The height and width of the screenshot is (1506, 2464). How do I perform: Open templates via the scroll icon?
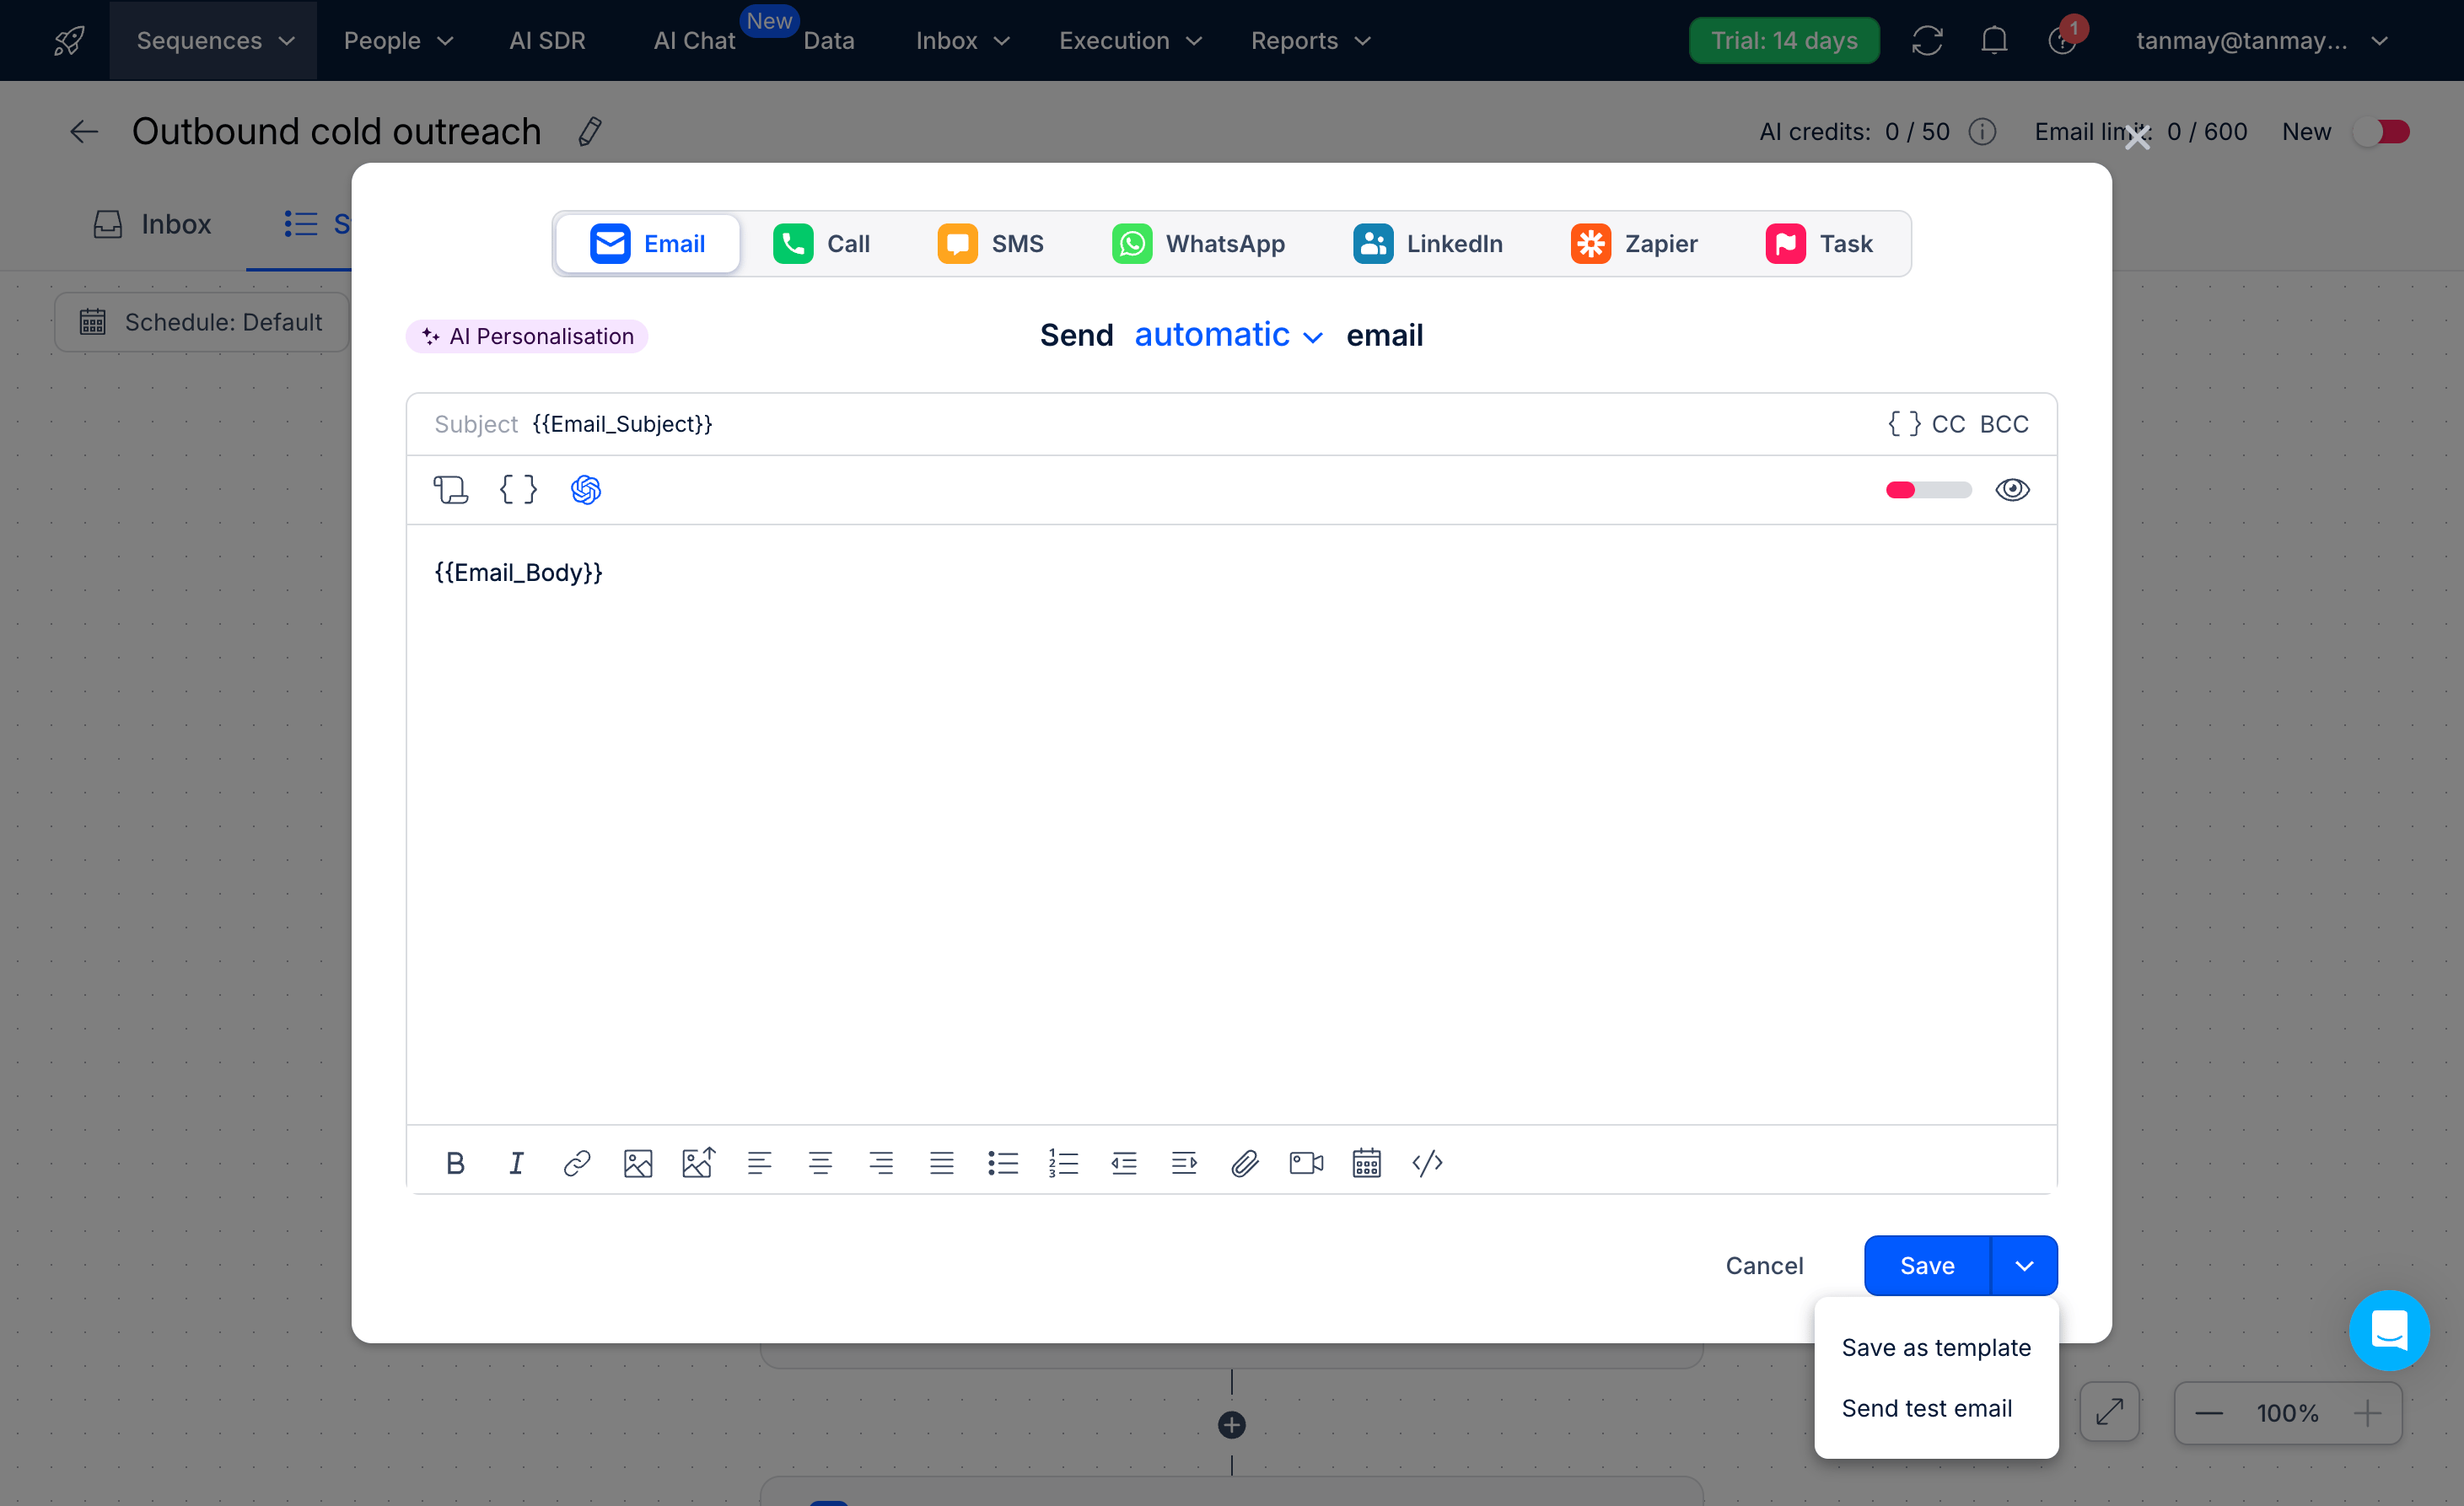tap(450, 490)
